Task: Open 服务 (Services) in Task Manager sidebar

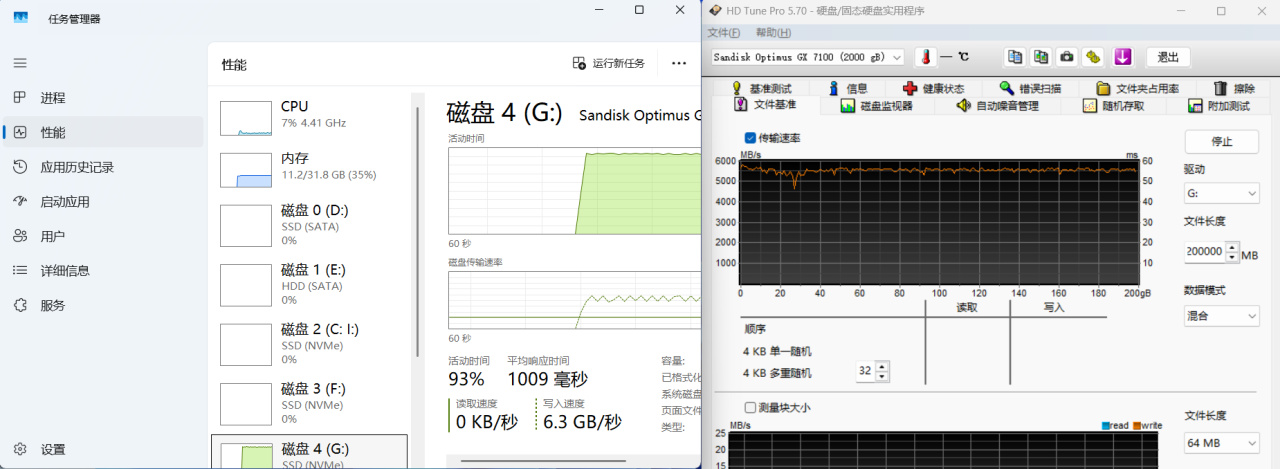Action: pyautogui.click(x=103, y=305)
